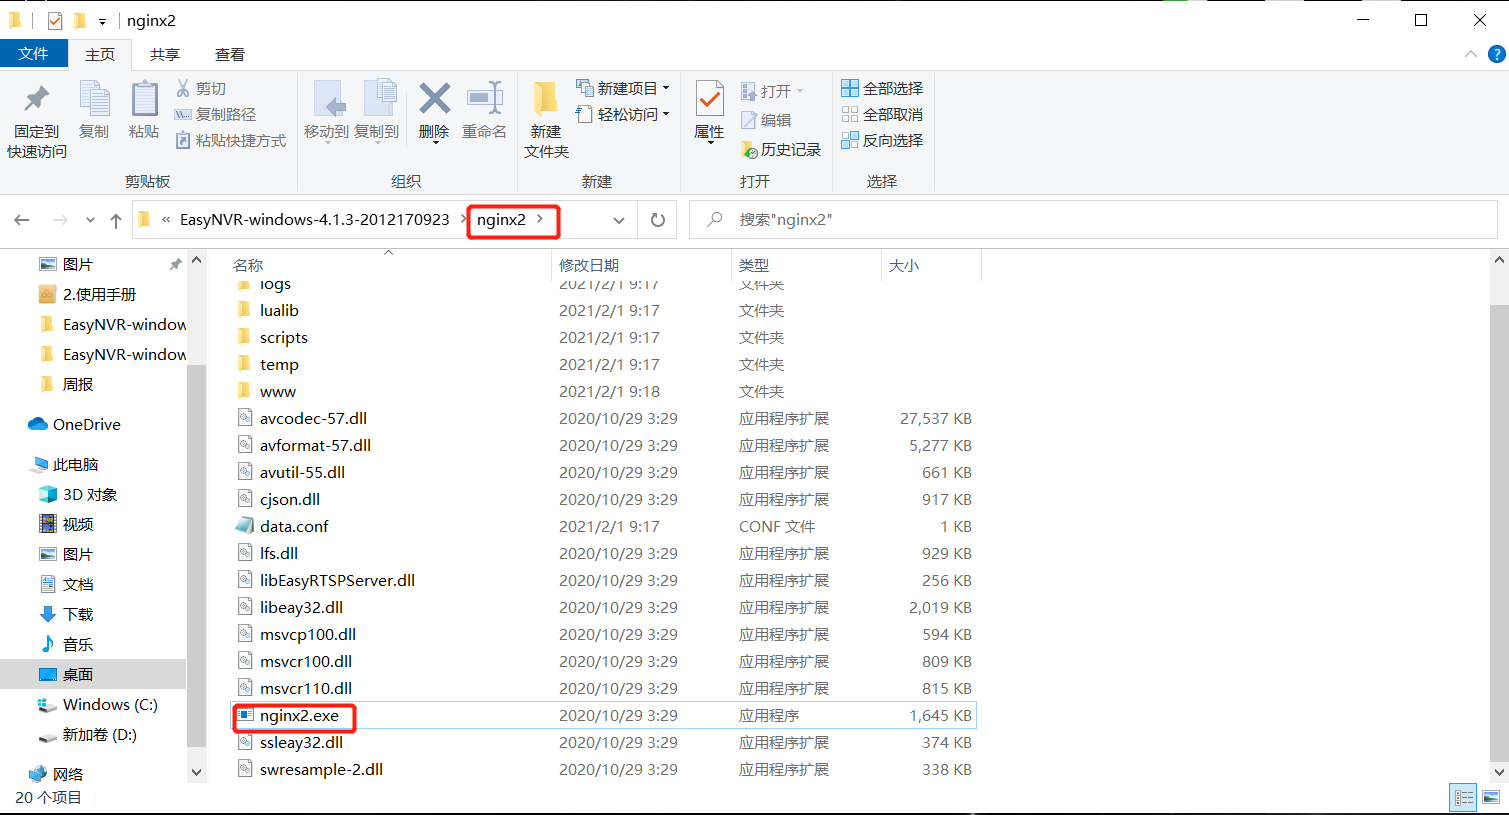Click the Move to (移动到) icon
The width and height of the screenshot is (1509, 815).
[327, 99]
